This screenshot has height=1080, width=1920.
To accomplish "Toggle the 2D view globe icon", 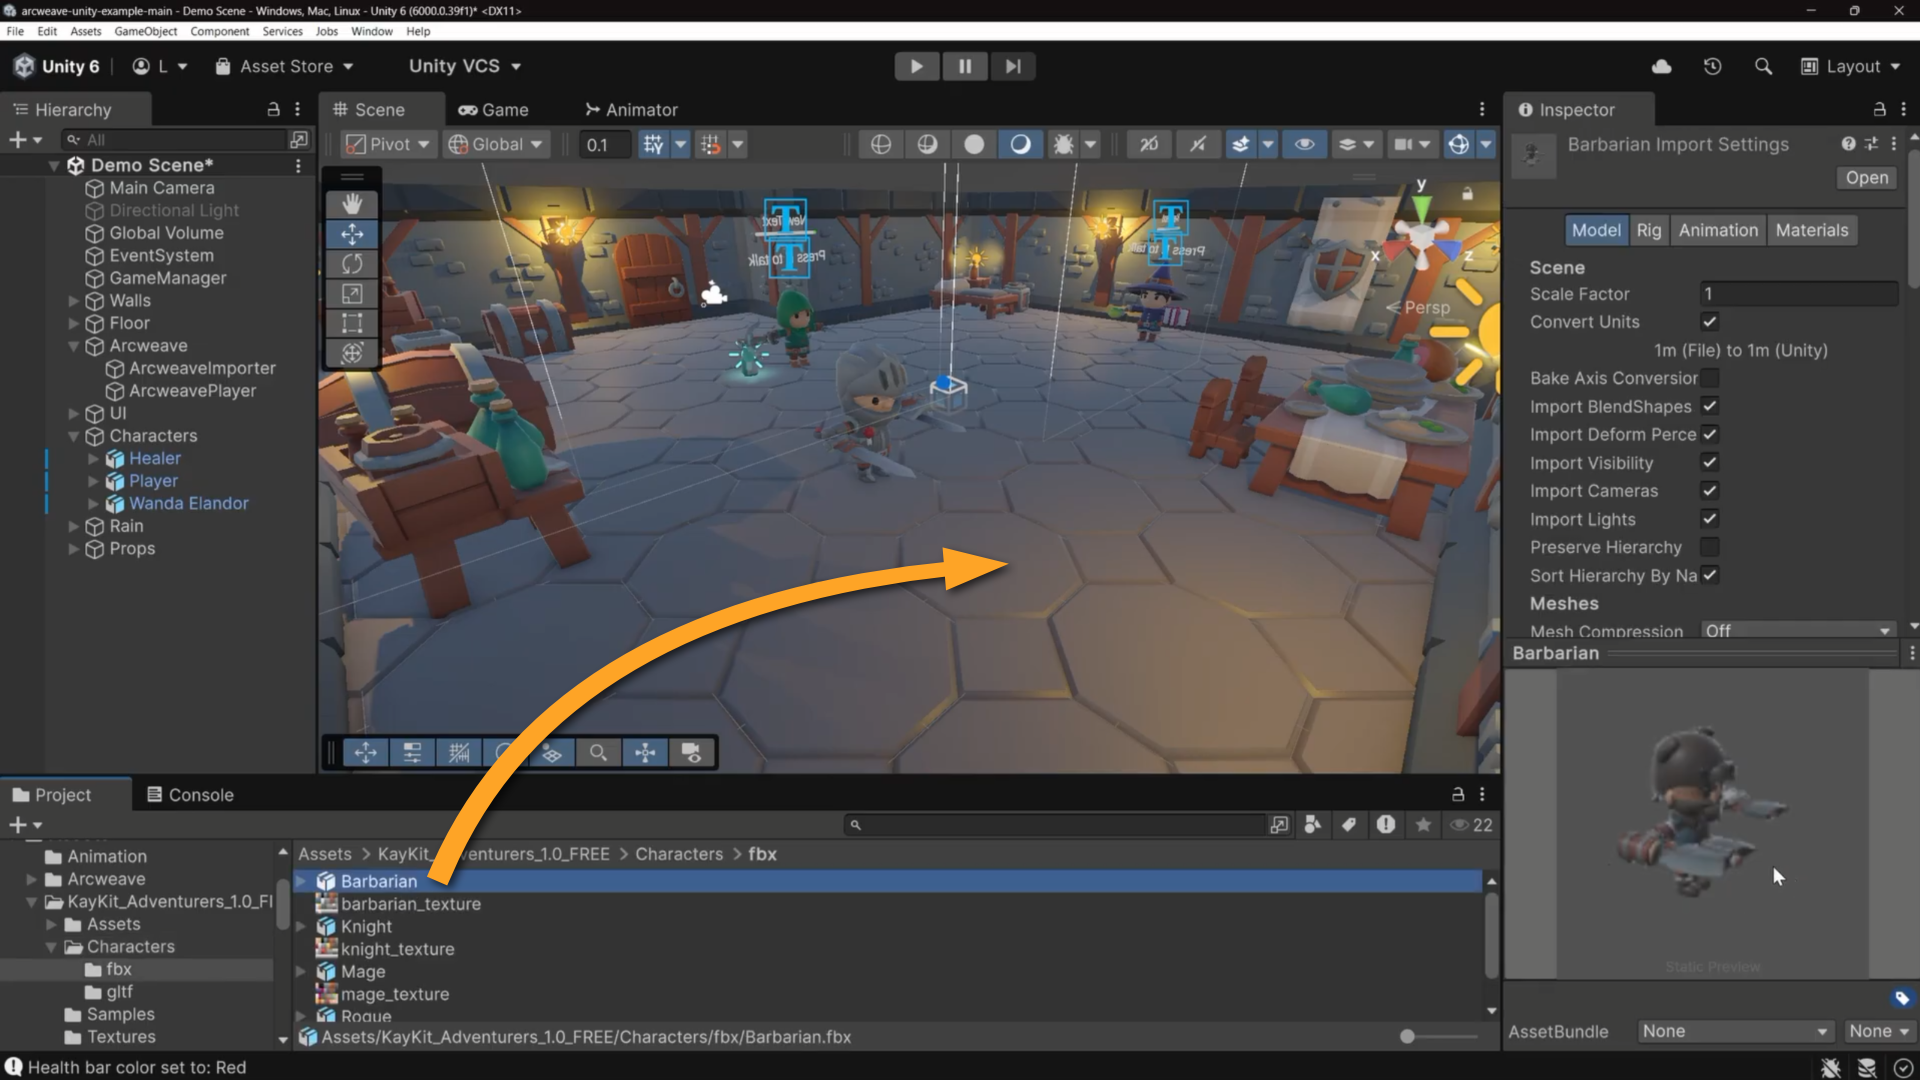I will (880, 144).
